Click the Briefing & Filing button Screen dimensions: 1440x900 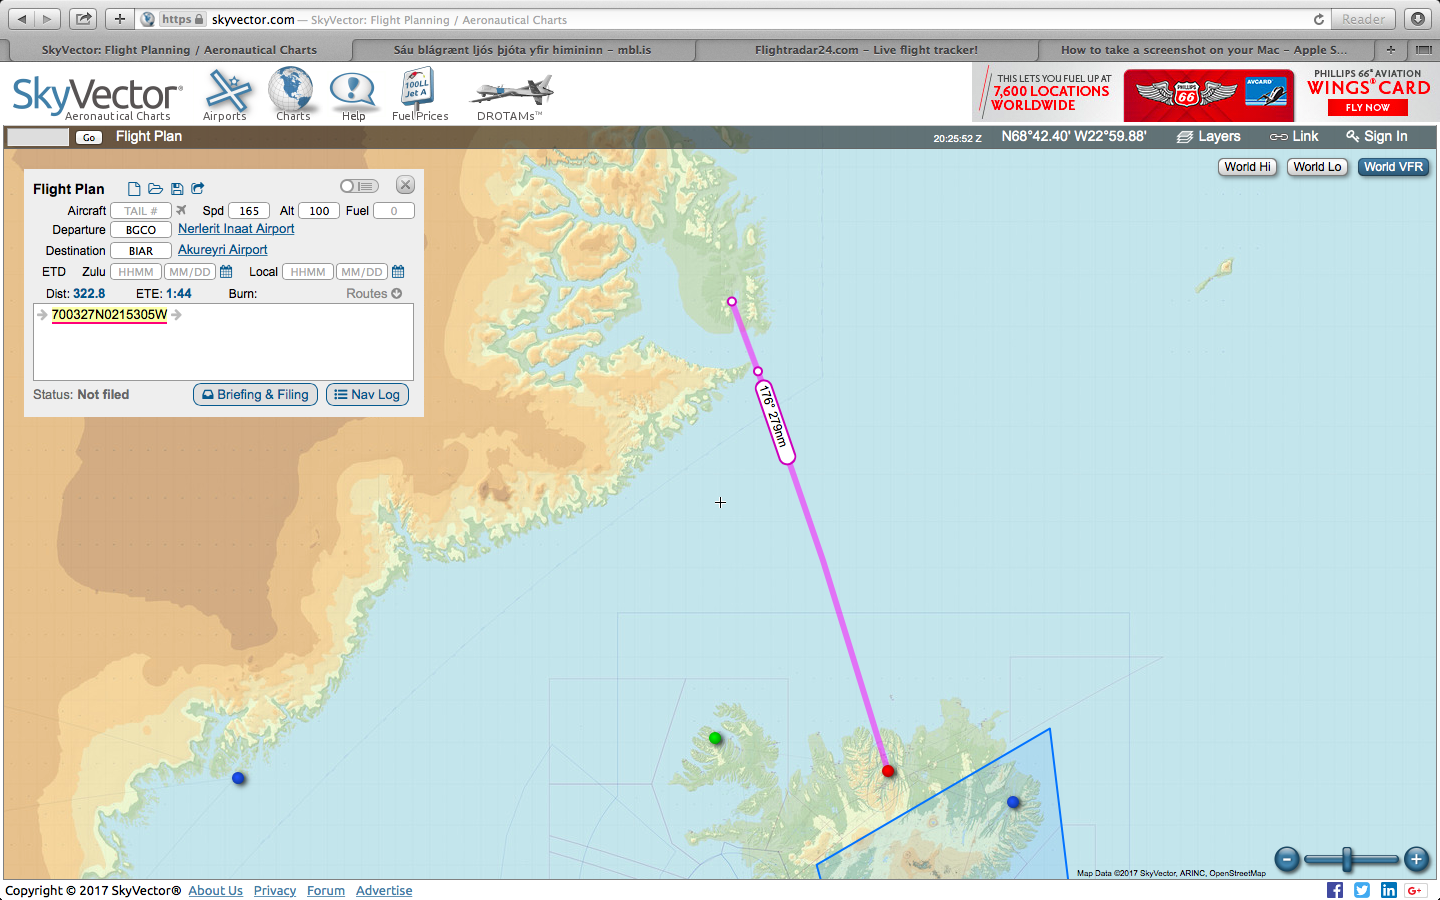[x=256, y=395]
